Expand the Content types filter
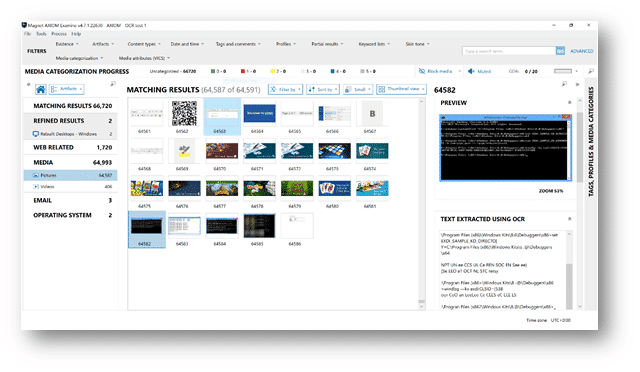The width and height of the screenshot is (640, 372). pos(144,44)
